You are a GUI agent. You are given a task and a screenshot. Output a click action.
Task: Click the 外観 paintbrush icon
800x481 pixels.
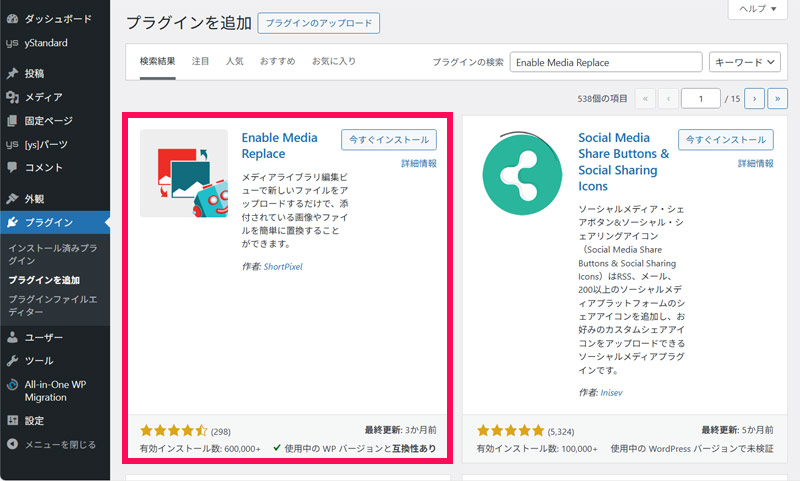point(12,198)
